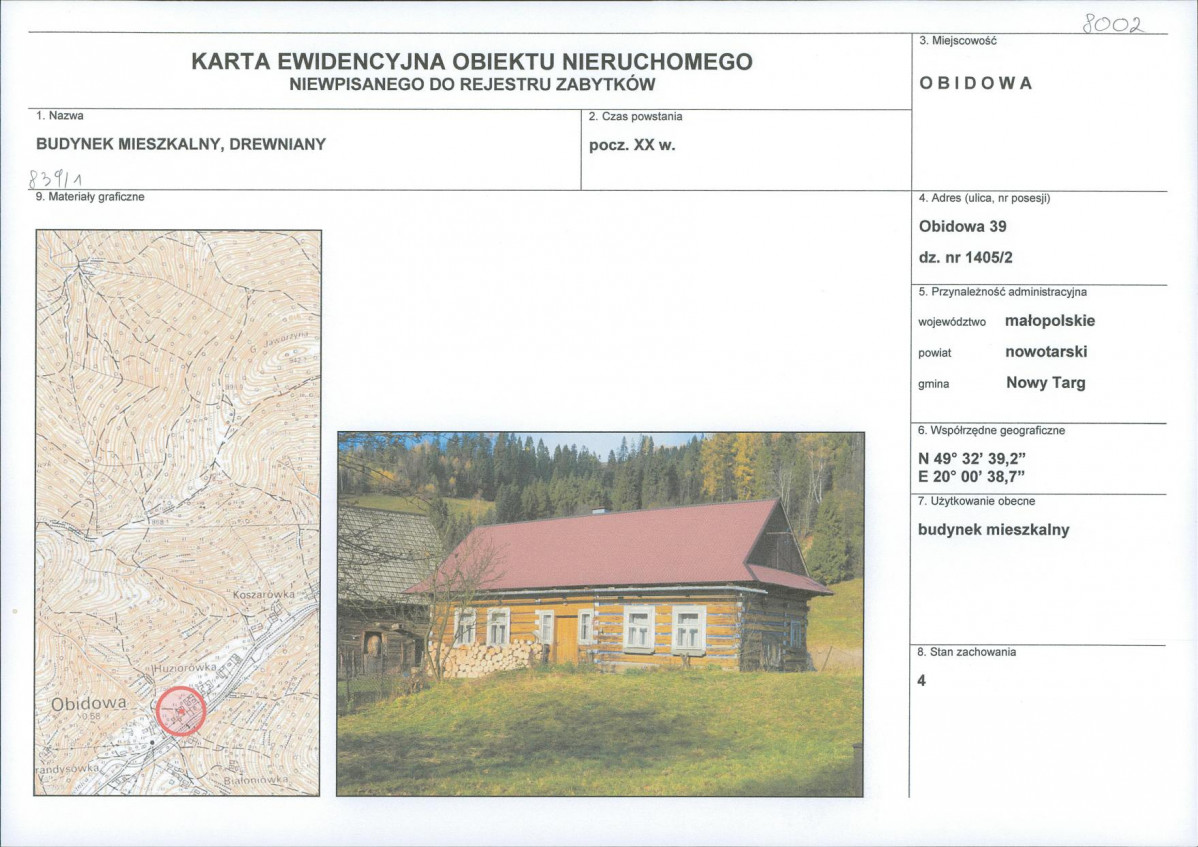Select the condition value '4'
Viewport: 1198px width, 847px height.
tap(921, 681)
